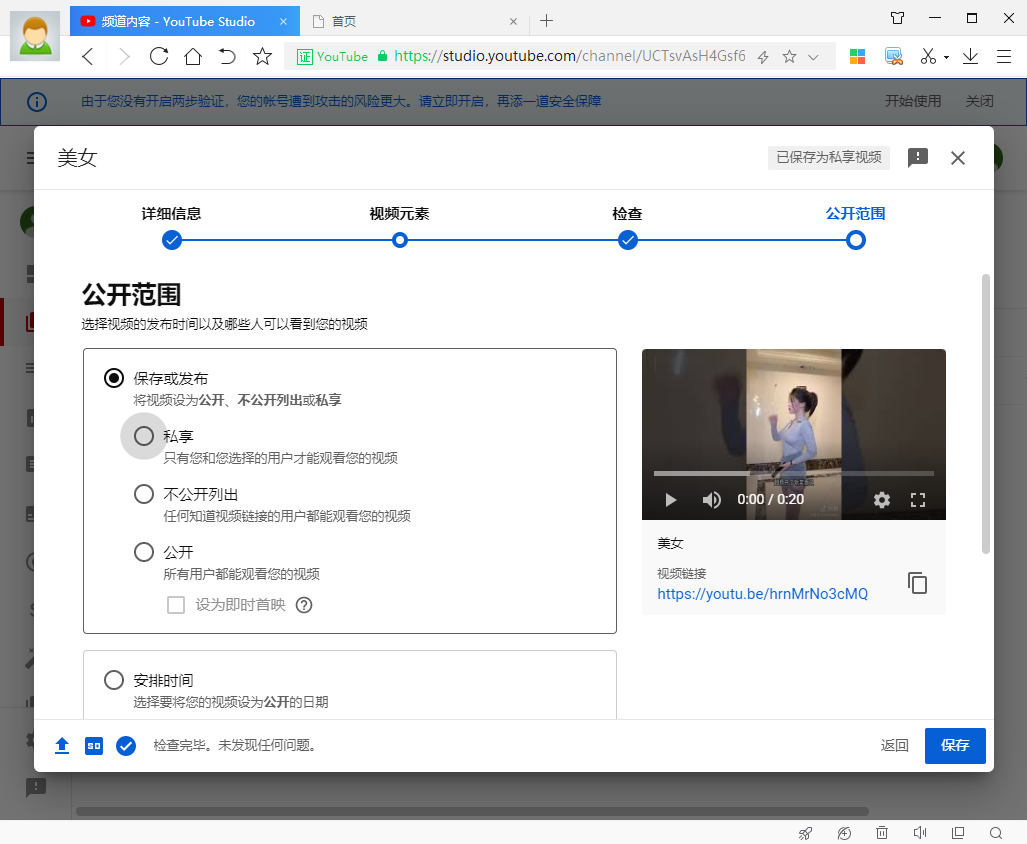Click the window layout icon in status bar
Viewport: 1027px width, 844px height.
pyautogui.click(x=958, y=833)
